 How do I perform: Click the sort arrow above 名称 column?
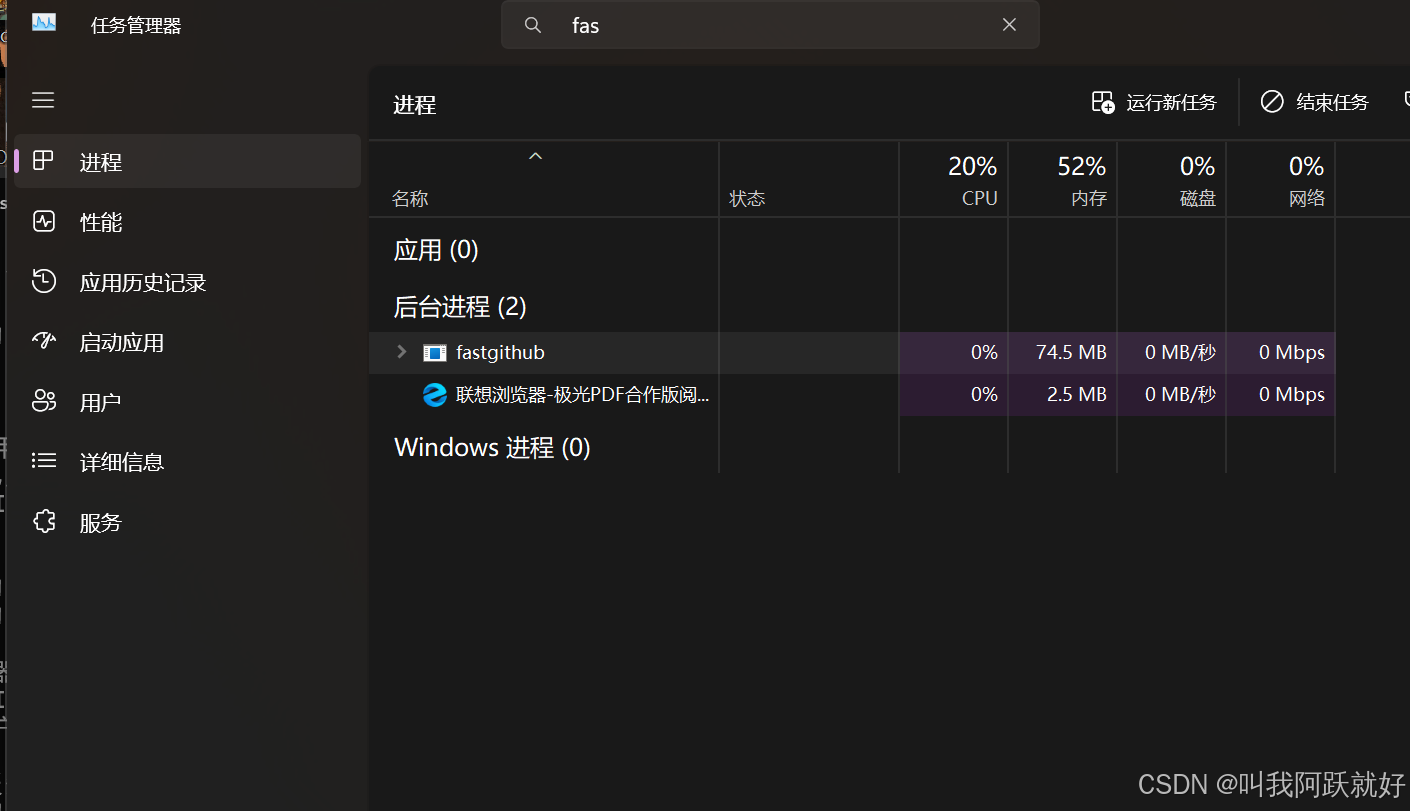[x=535, y=155]
